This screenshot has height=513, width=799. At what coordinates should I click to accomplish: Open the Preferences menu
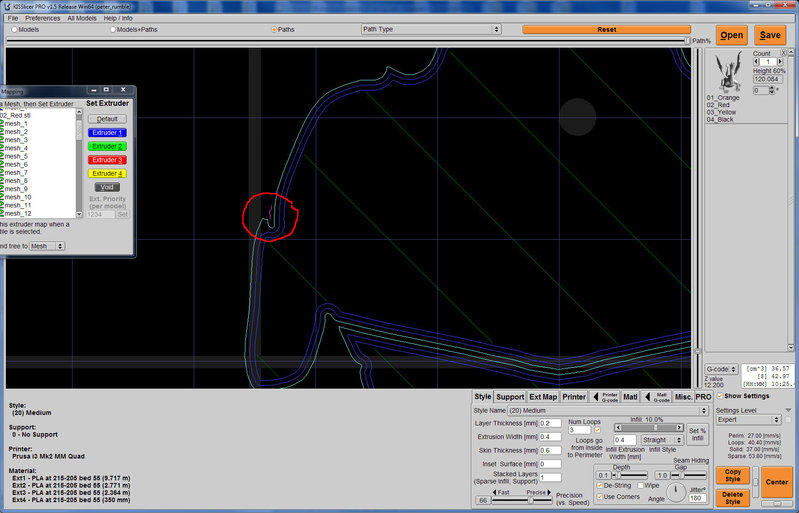pos(43,18)
